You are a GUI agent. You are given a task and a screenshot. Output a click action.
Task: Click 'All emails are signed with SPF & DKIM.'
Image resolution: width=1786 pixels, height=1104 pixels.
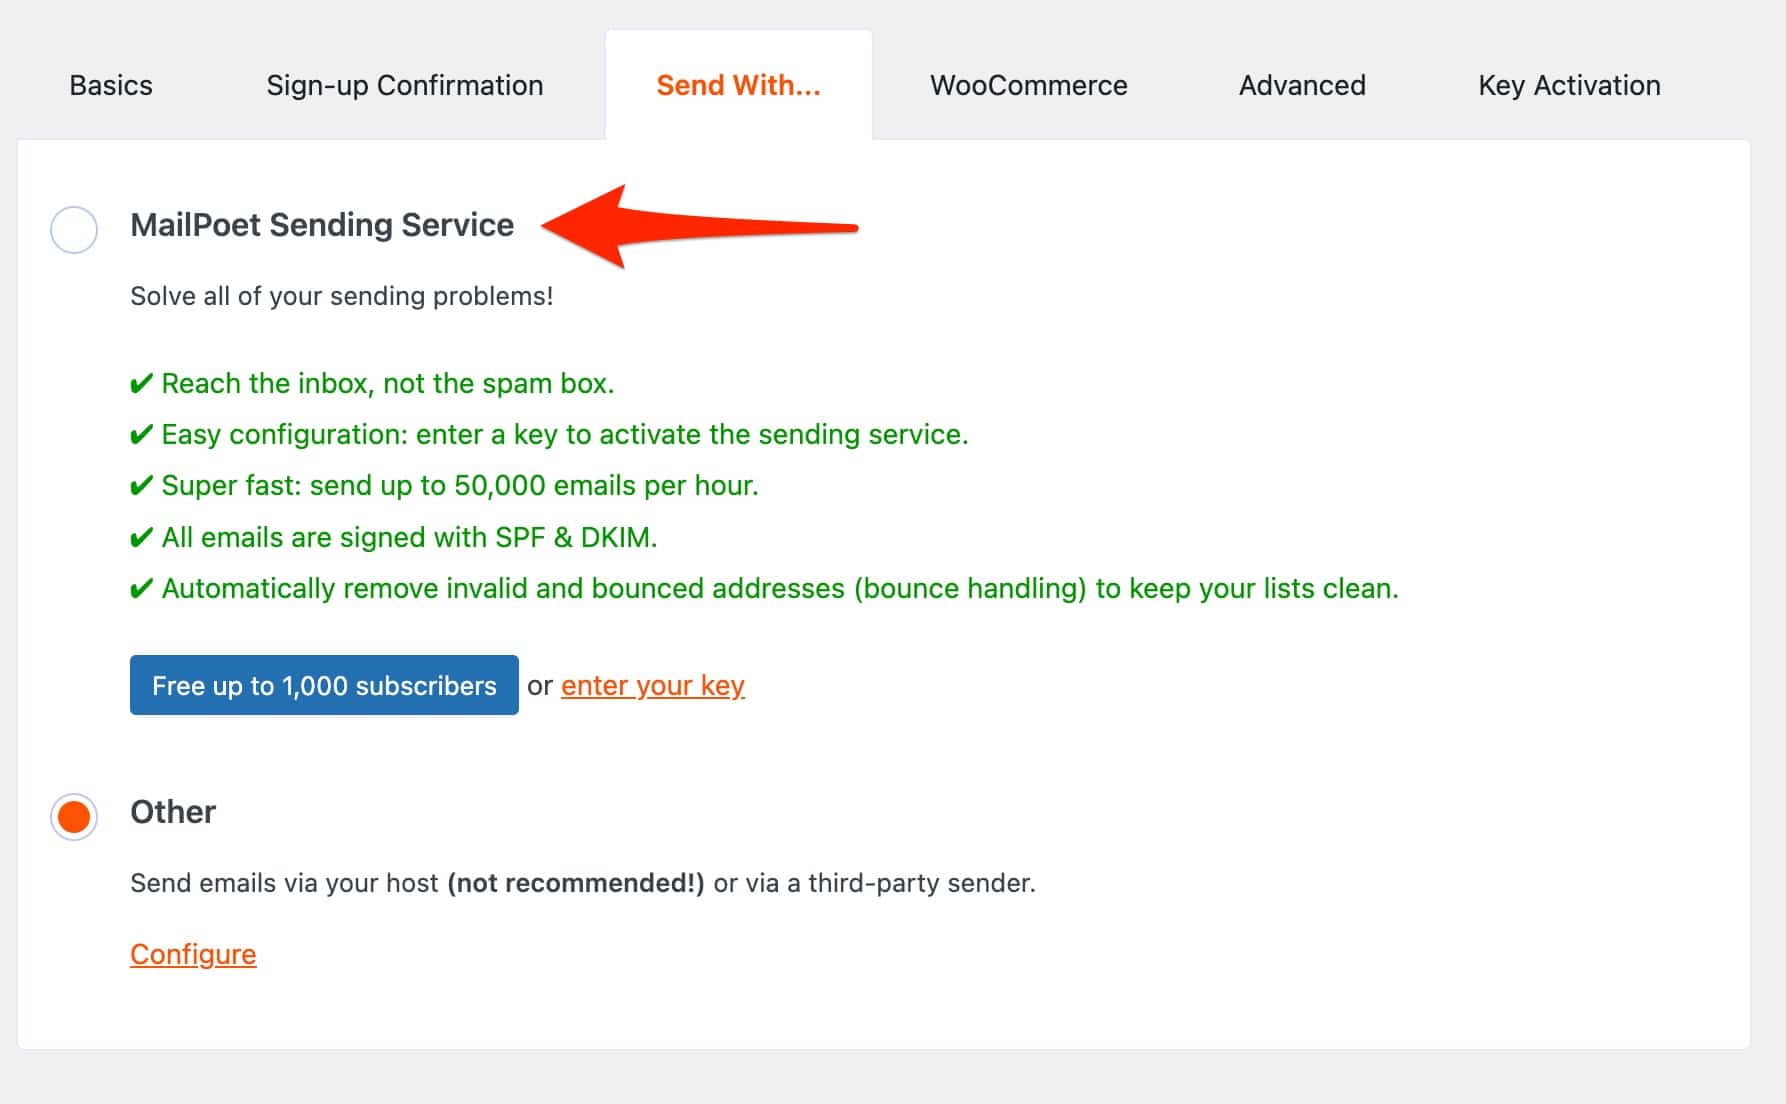coord(394,537)
